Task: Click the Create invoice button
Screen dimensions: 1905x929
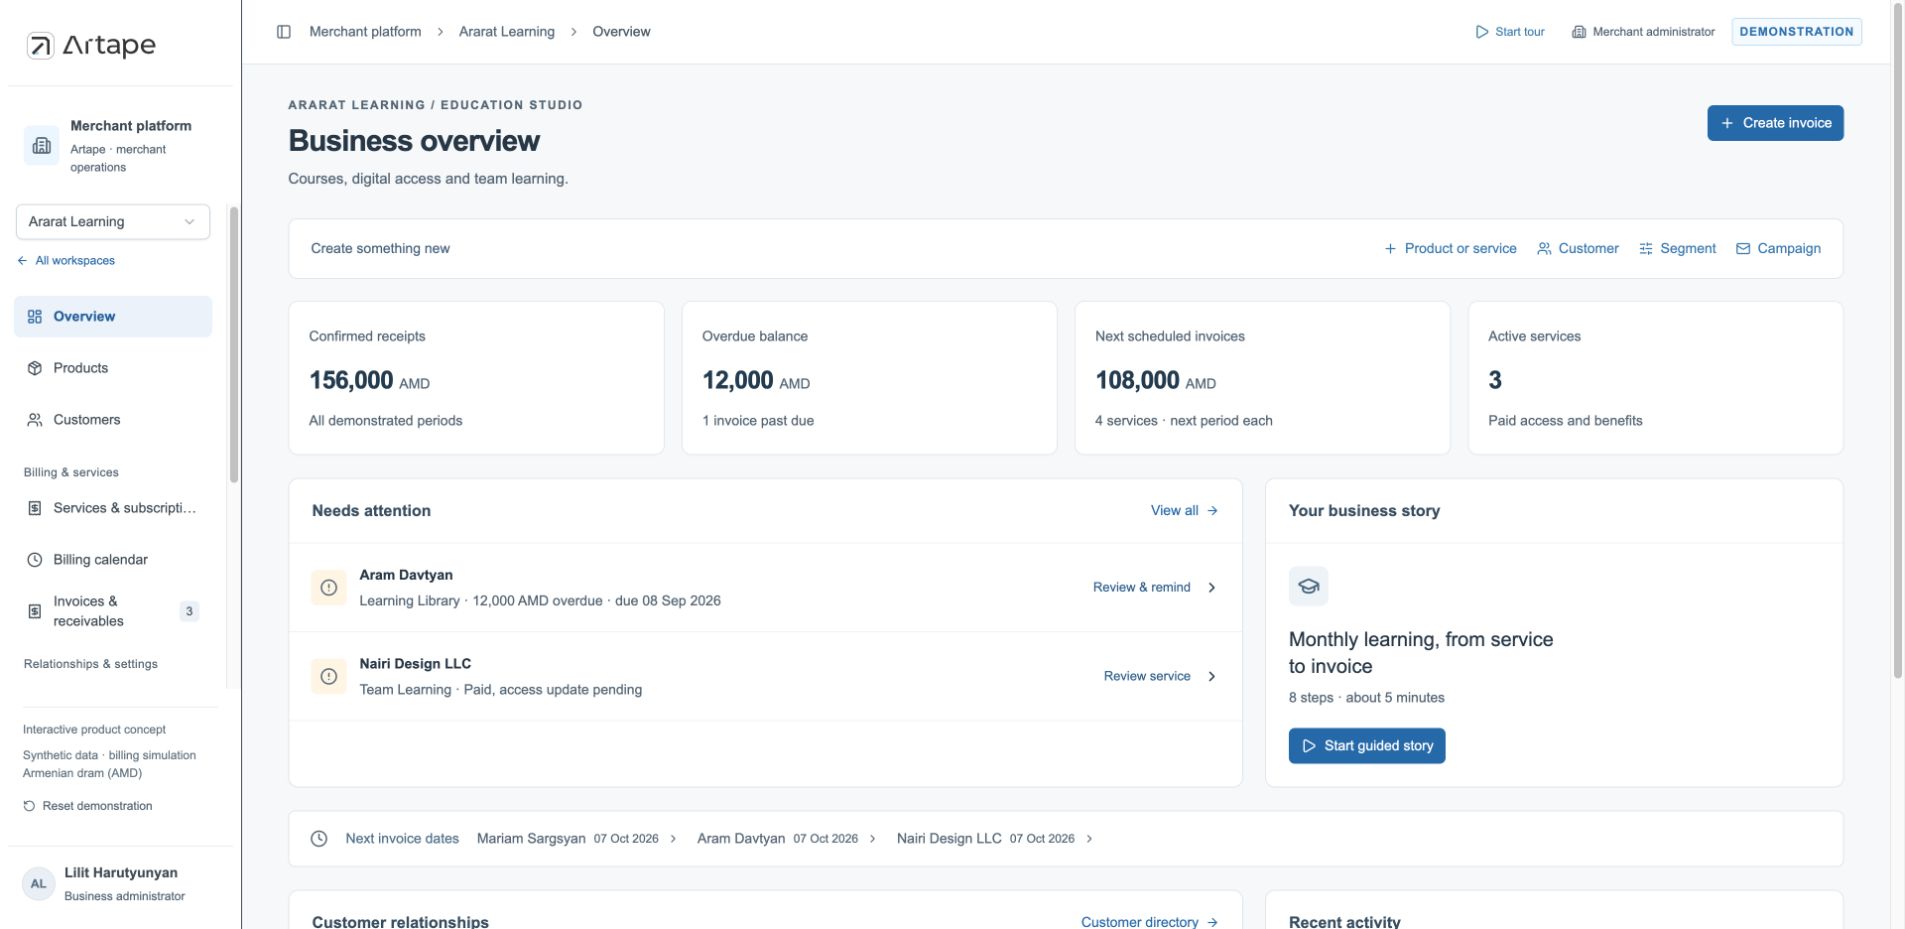Action: pos(1775,123)
